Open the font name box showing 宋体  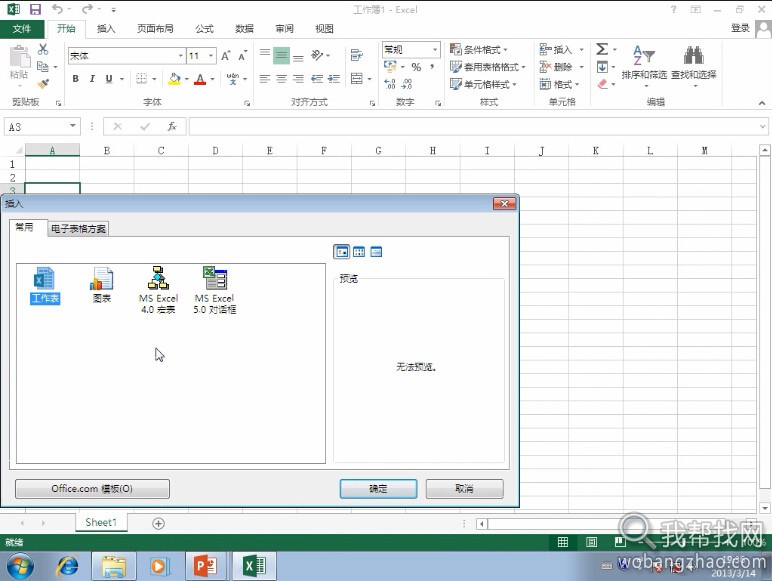[x=126, y=56]
